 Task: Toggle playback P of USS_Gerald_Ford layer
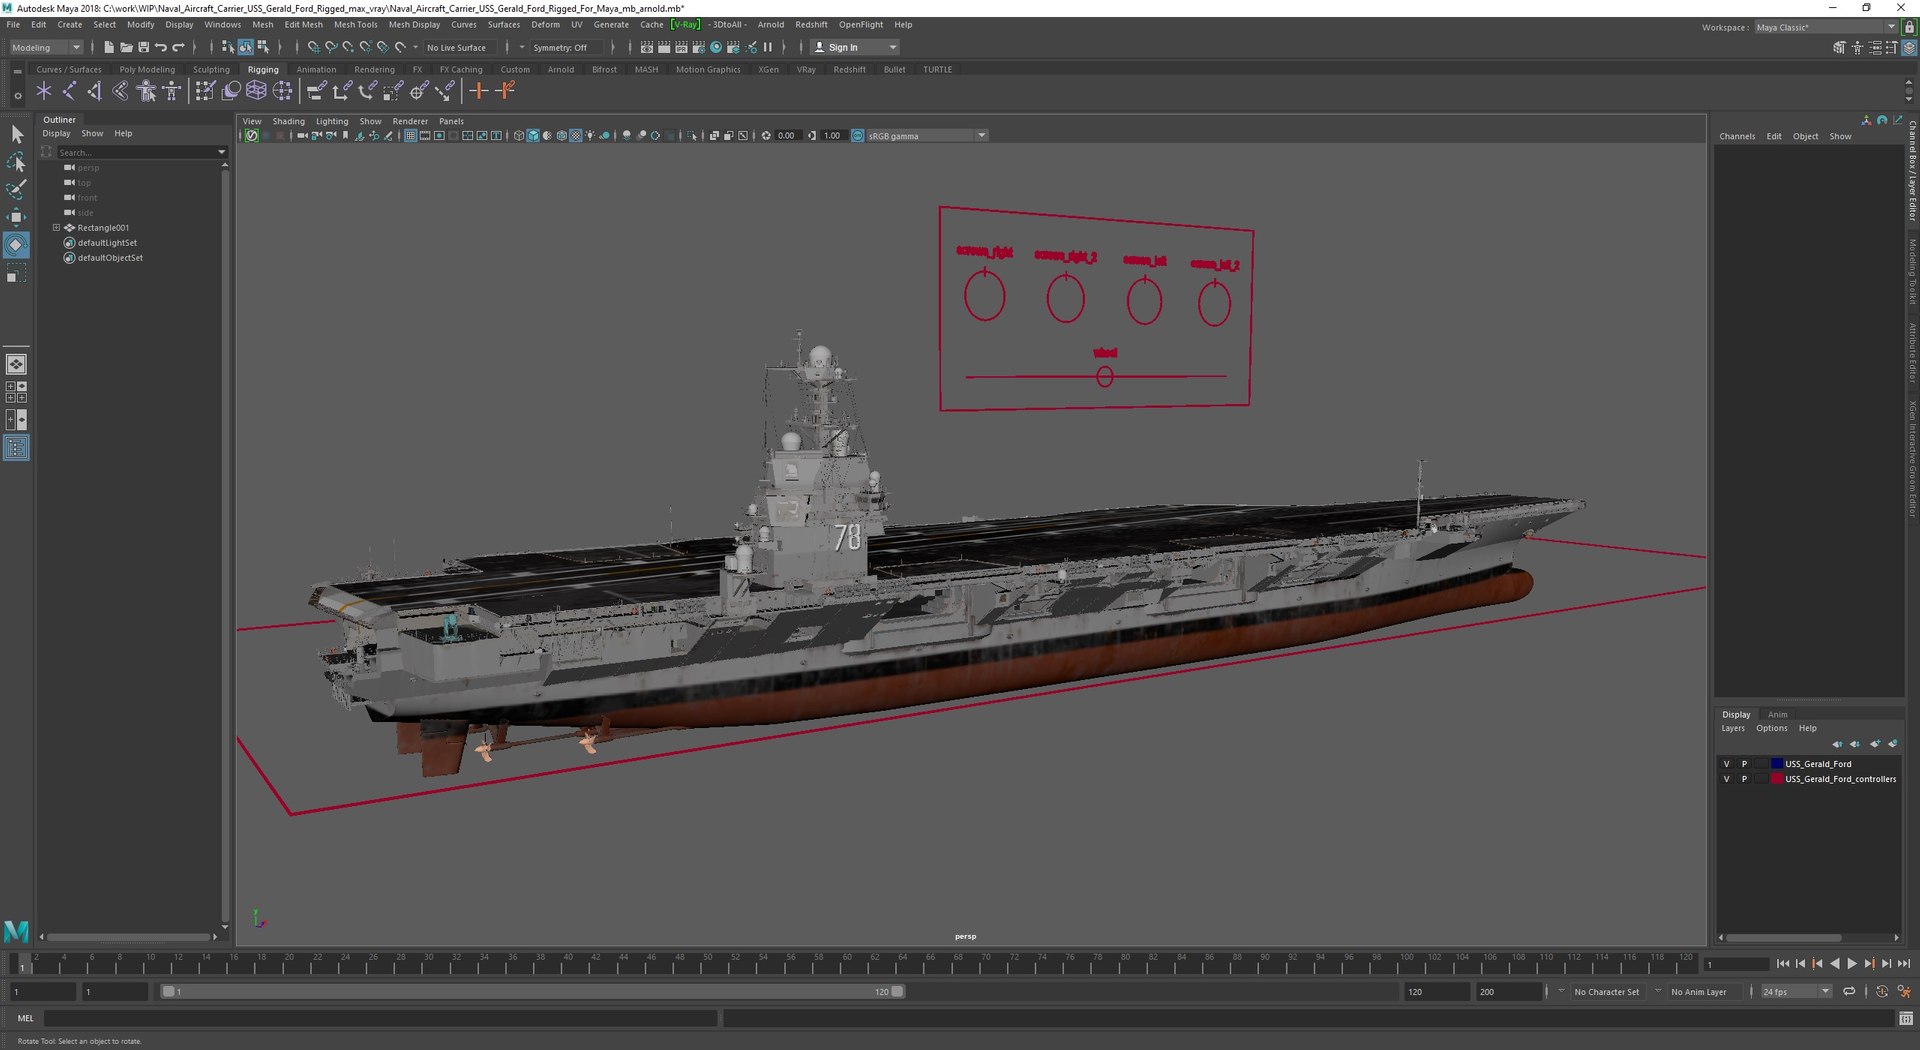(1744, 764)
